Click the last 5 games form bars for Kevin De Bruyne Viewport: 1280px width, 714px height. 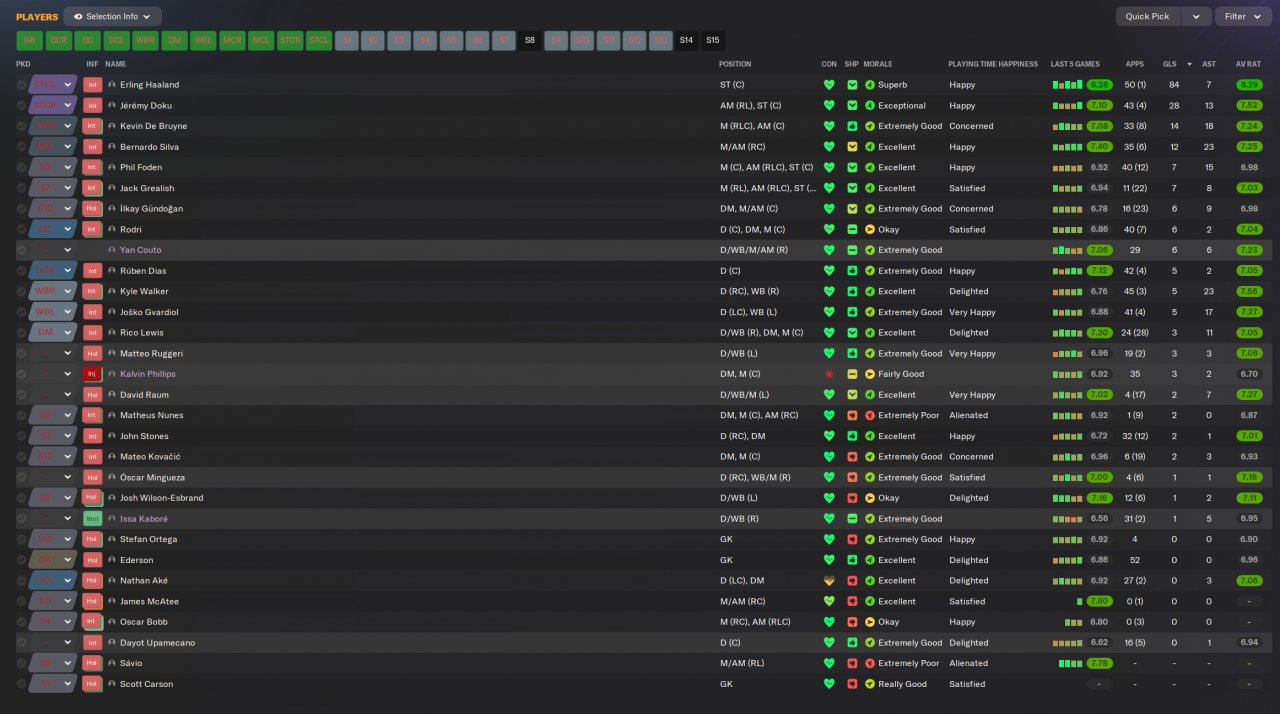(1067, 126)
